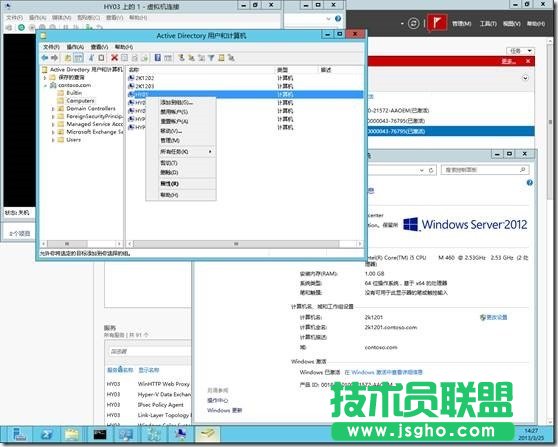Toggle the console tree show/hide icon

coord(78,58)
